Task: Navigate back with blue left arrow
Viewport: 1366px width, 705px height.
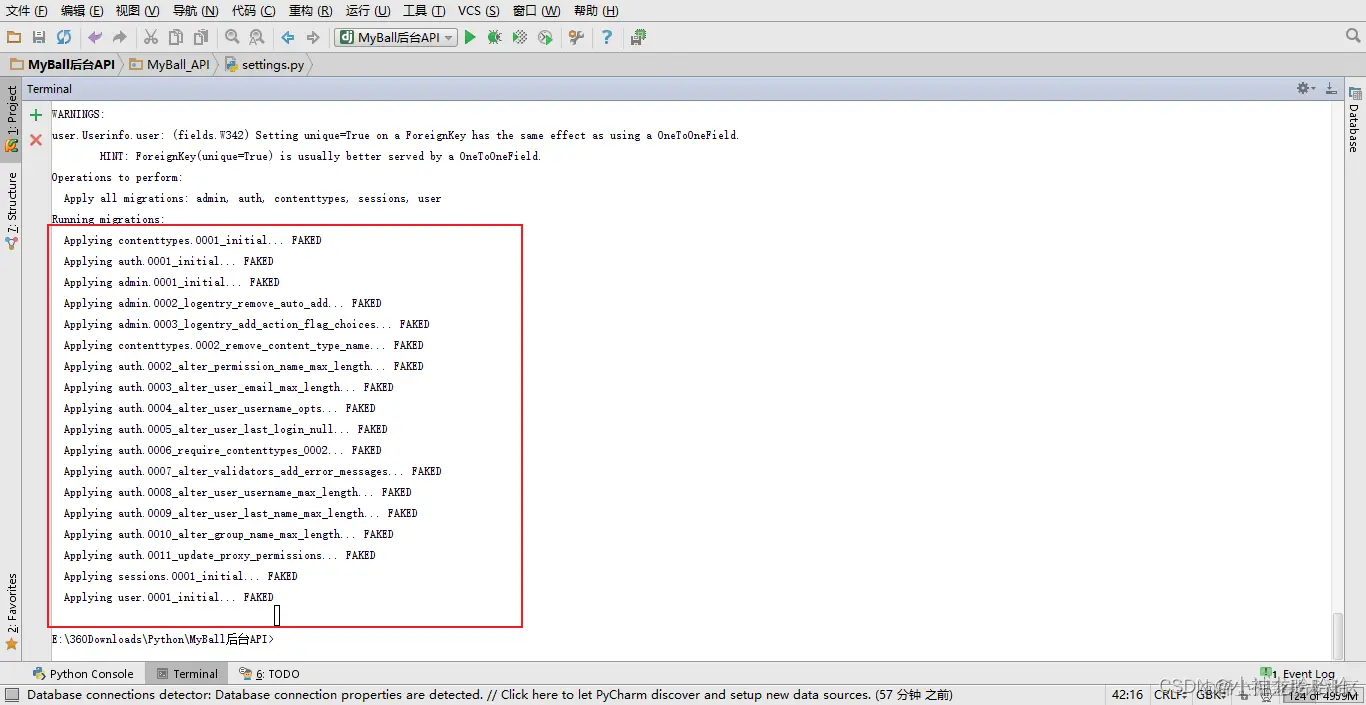Action: click(x=288, y=37)
